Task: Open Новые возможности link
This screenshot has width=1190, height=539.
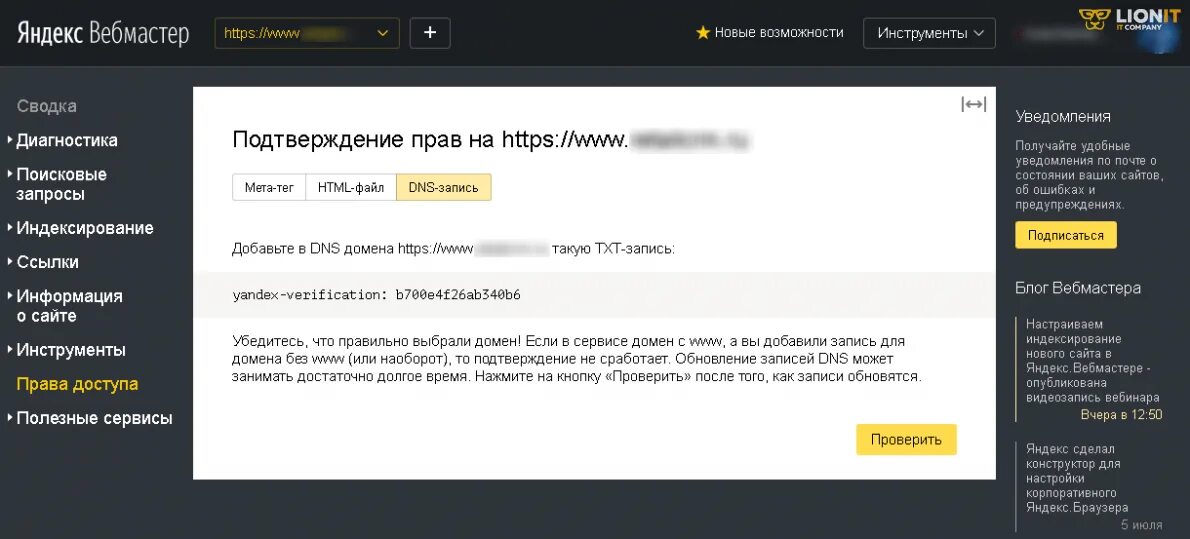Action: [x=779, y=33]
